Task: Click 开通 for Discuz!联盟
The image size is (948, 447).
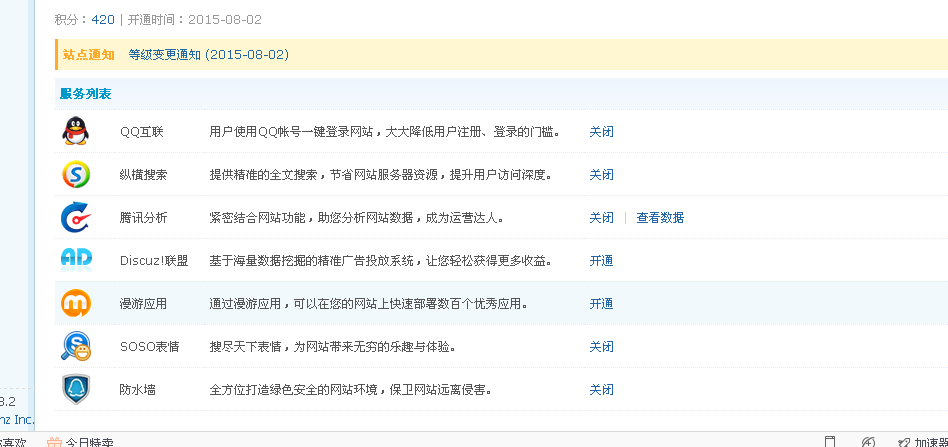Action: [x=602, y=261]
